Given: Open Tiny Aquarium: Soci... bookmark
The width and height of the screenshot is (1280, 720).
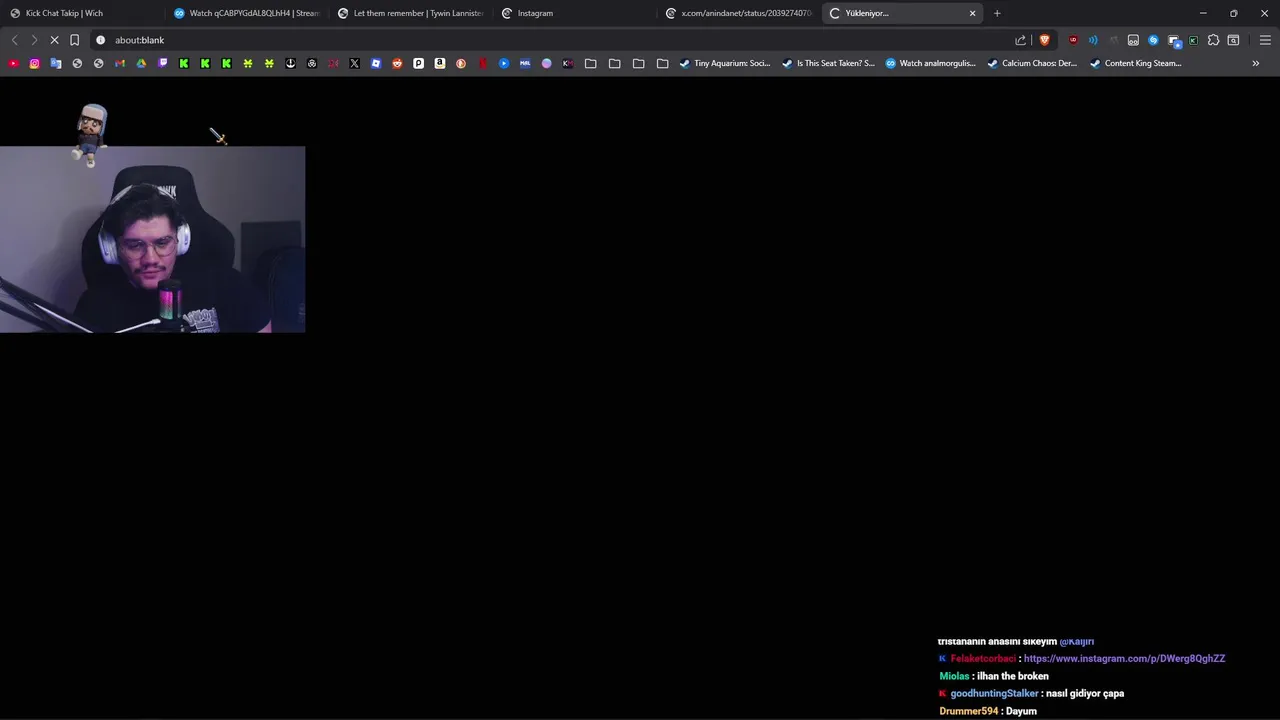Looking at the screenshot, I should pos(725,63).
